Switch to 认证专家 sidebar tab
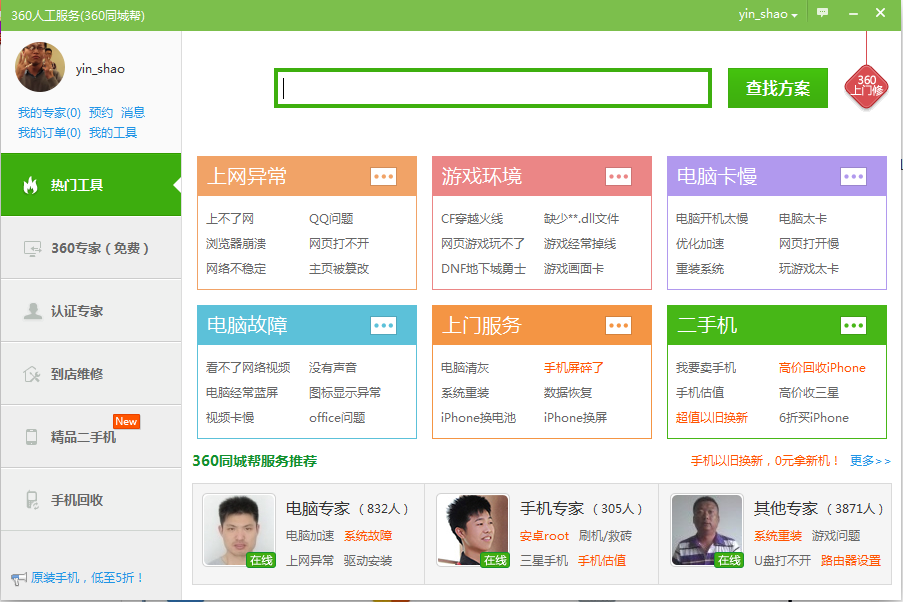Screen dimensions: 903x602 tap(91, 311)
